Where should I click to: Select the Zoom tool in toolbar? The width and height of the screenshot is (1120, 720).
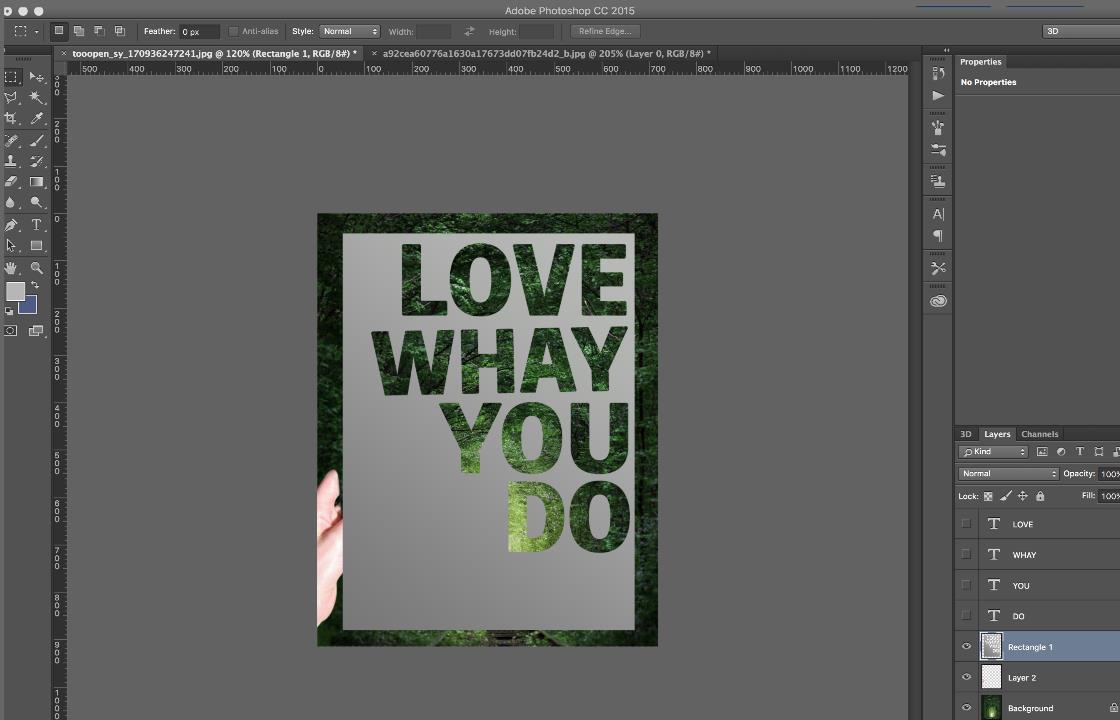pos(37,268)
